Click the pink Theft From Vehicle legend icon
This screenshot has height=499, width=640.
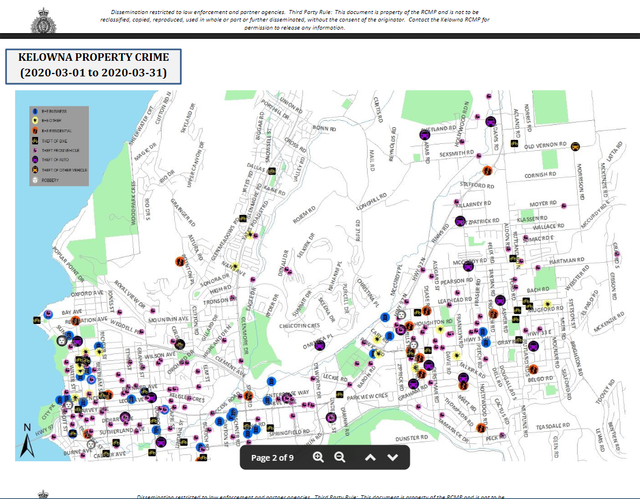coord(35,150)
